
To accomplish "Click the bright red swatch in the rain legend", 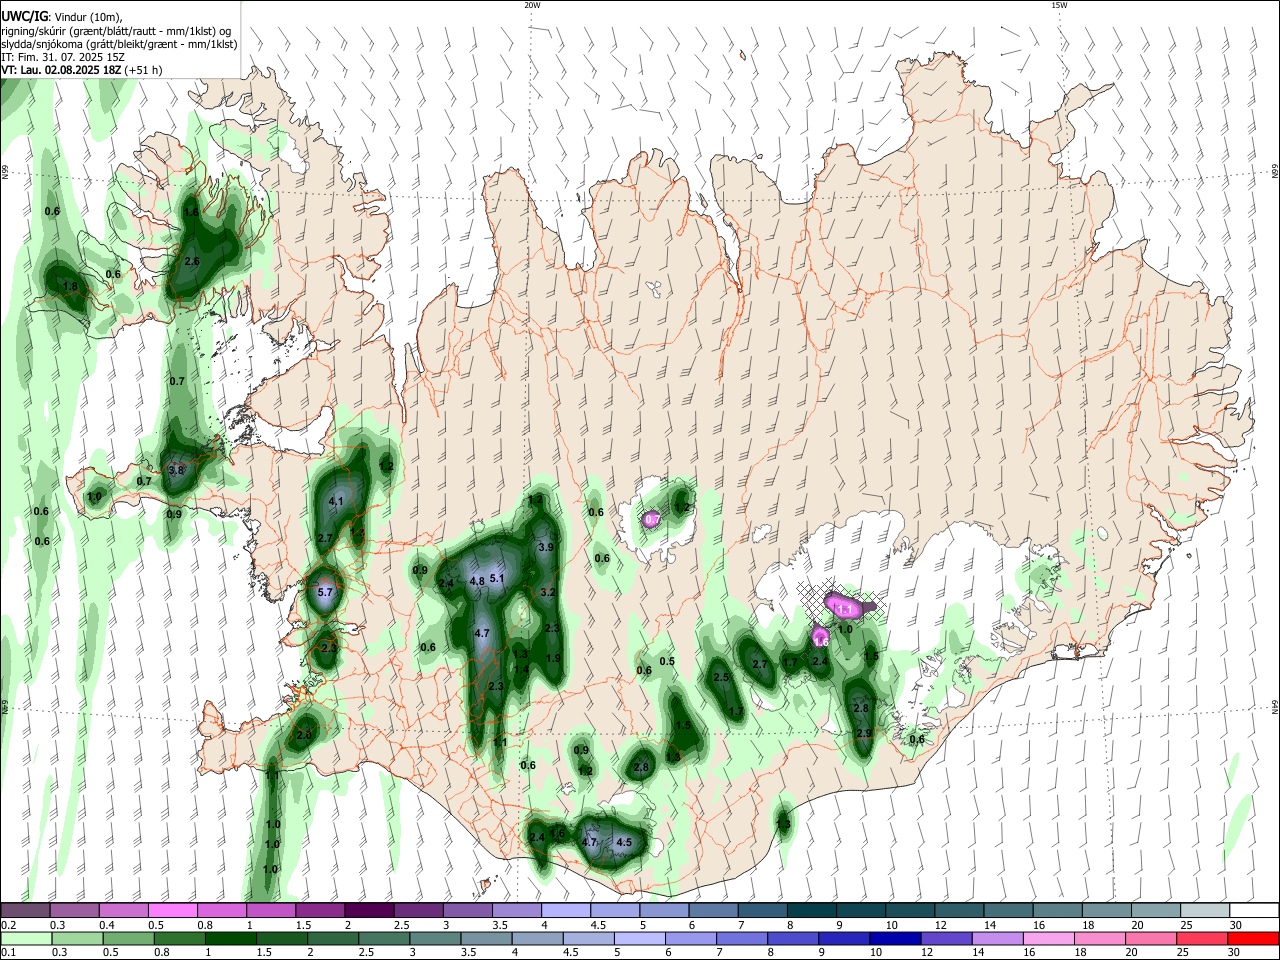I will (x=1253, y=939).
